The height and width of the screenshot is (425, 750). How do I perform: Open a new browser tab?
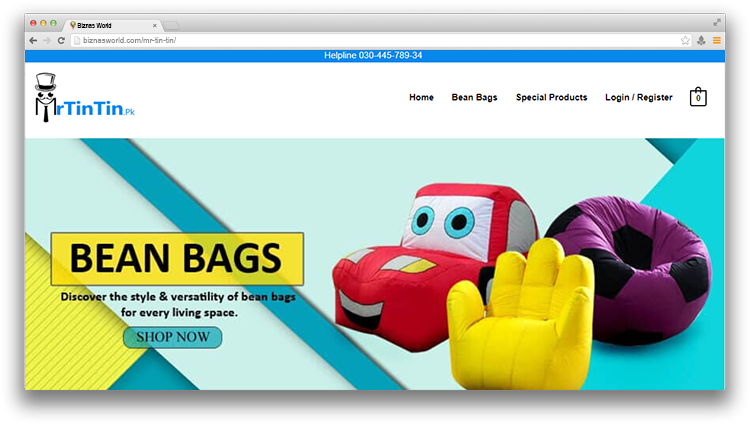171,24
